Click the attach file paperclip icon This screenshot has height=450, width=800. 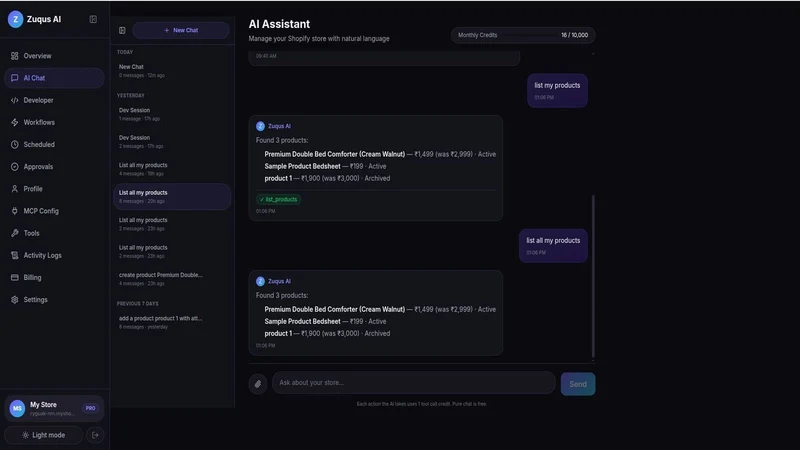pyautogui.click(x=258, y=384)
